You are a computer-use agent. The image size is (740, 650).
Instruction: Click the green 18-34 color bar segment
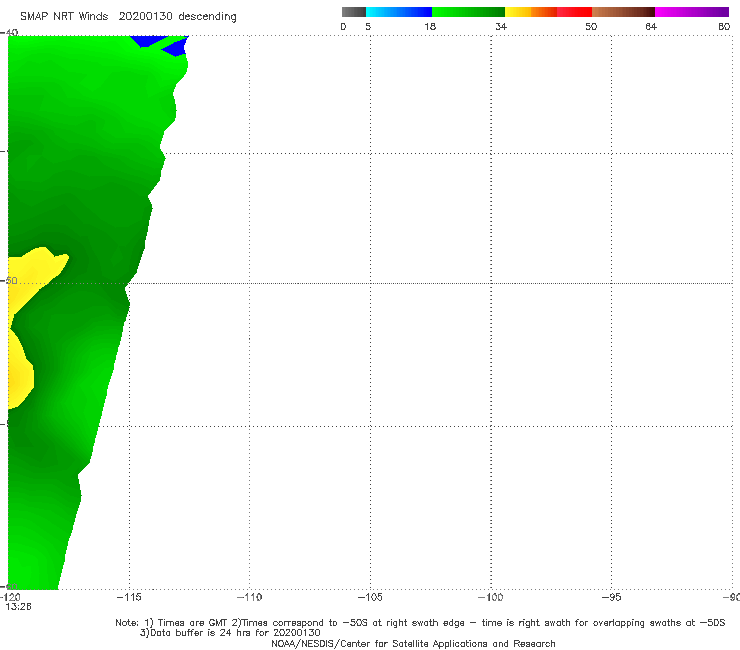pyautogui.click(x=468, y=12)
